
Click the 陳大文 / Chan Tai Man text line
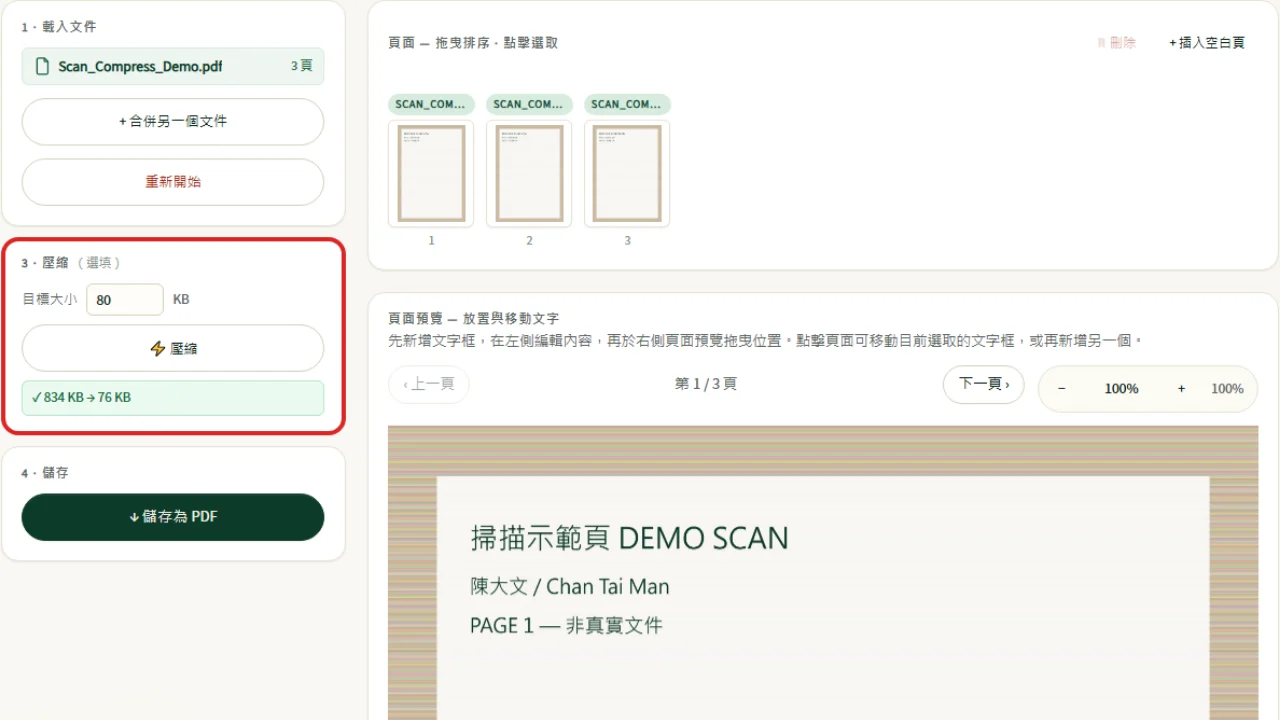coord(569,587)
